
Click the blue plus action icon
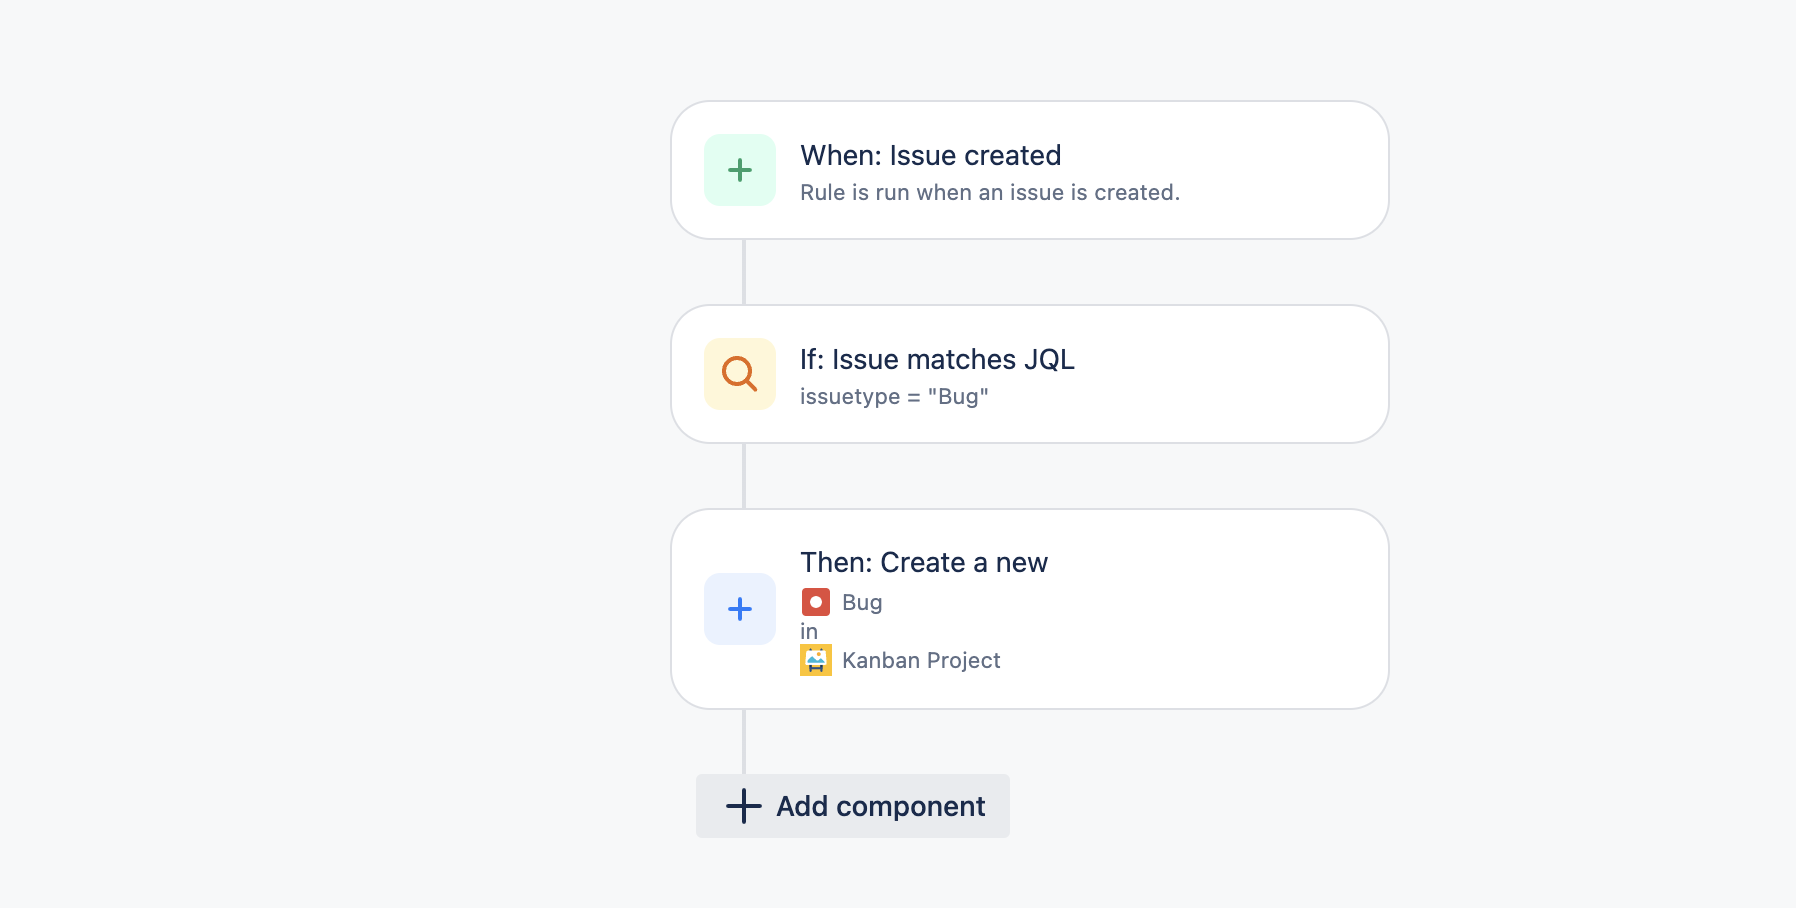(x=740, y=608)
